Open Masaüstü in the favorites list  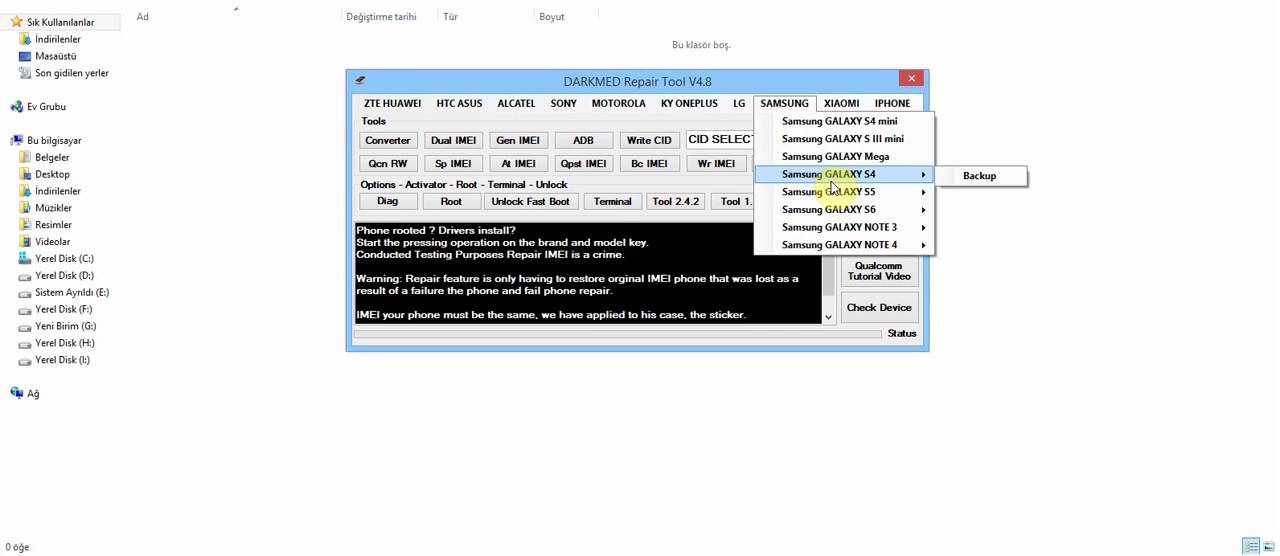point(55,56)
